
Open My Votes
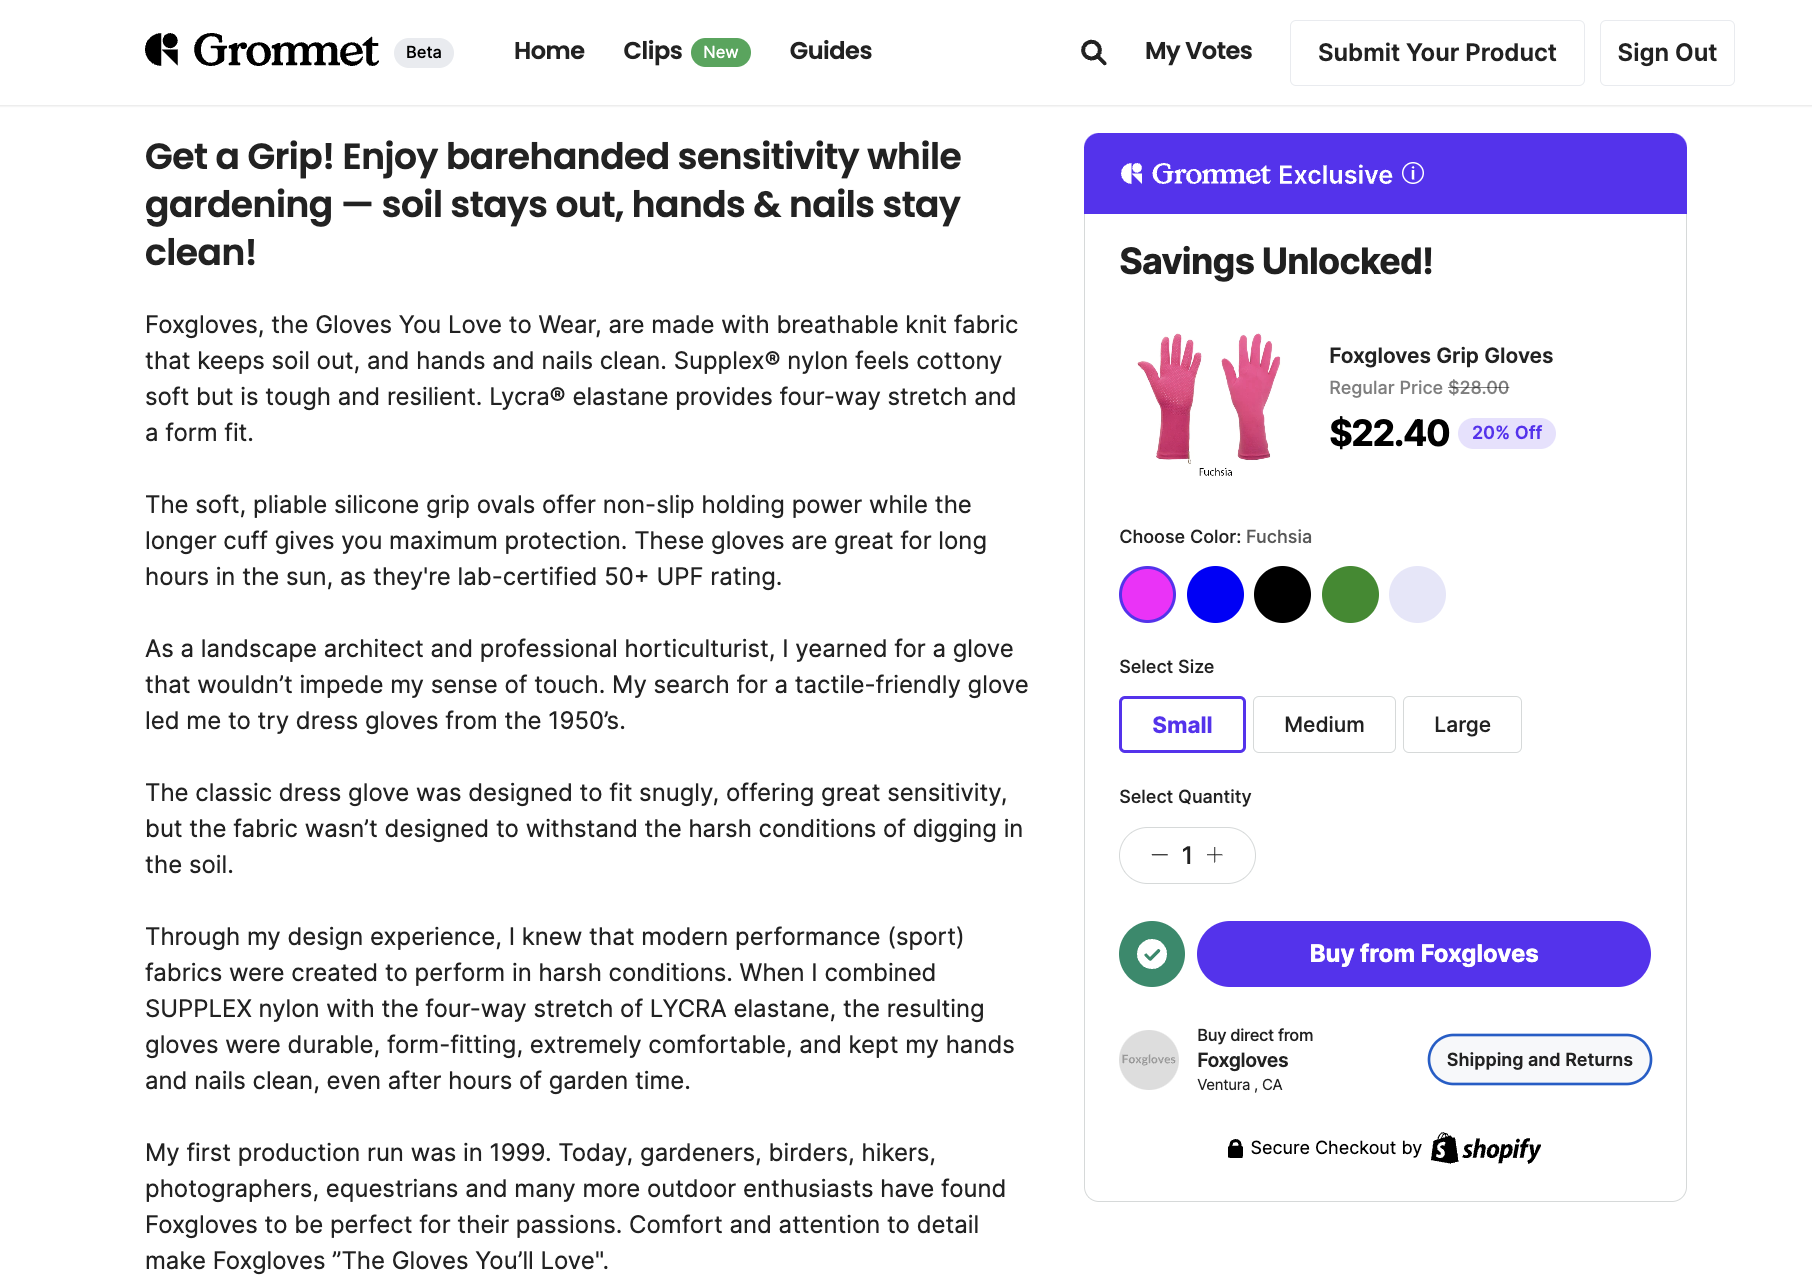[x=1198, y=51]
